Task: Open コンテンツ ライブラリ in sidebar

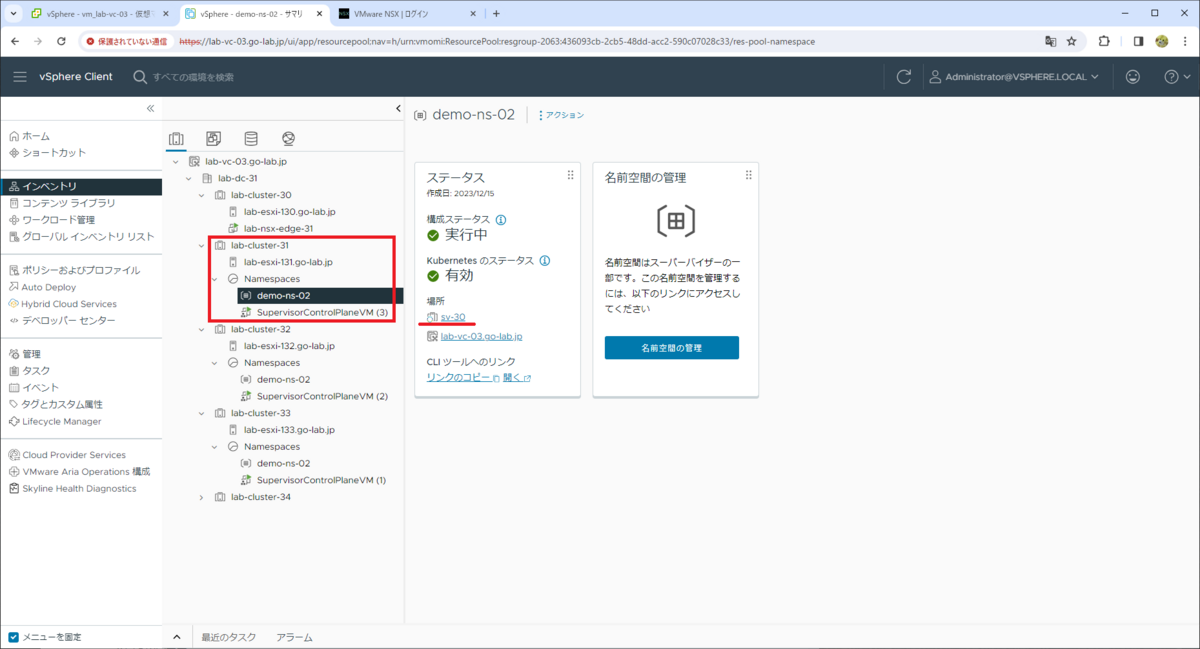Action: point(69,203)
